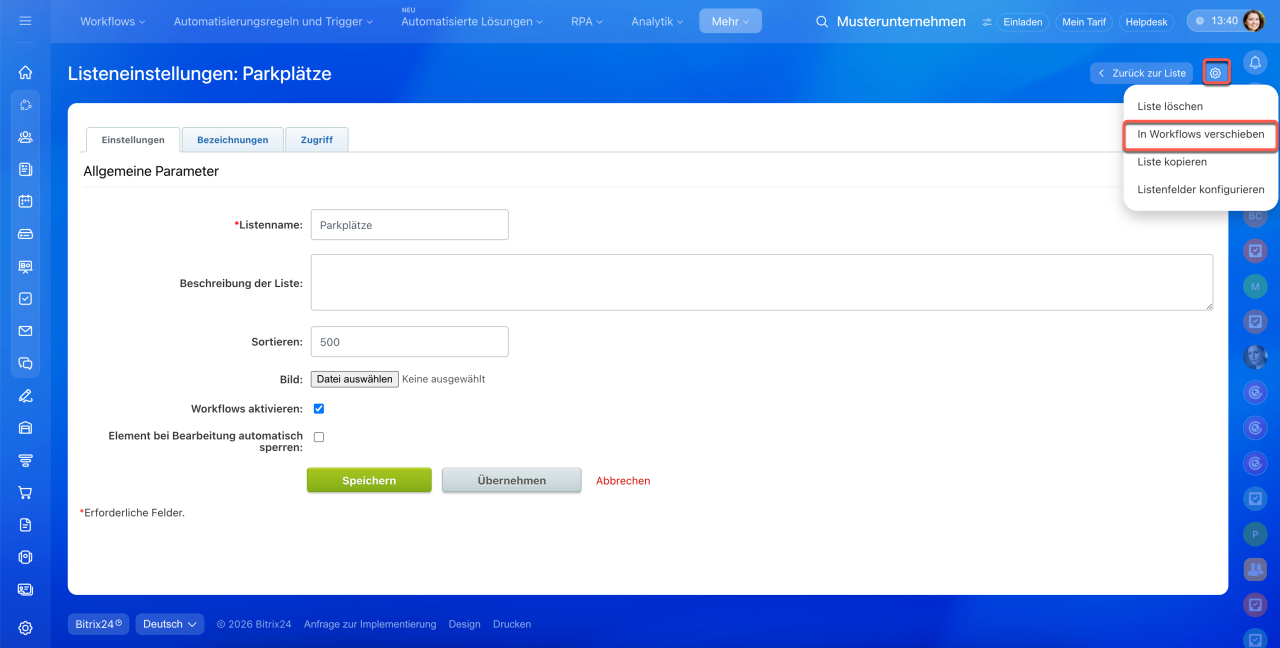Open the Bitrix24 footer button

pyautogui.click(x=98, y=624)
